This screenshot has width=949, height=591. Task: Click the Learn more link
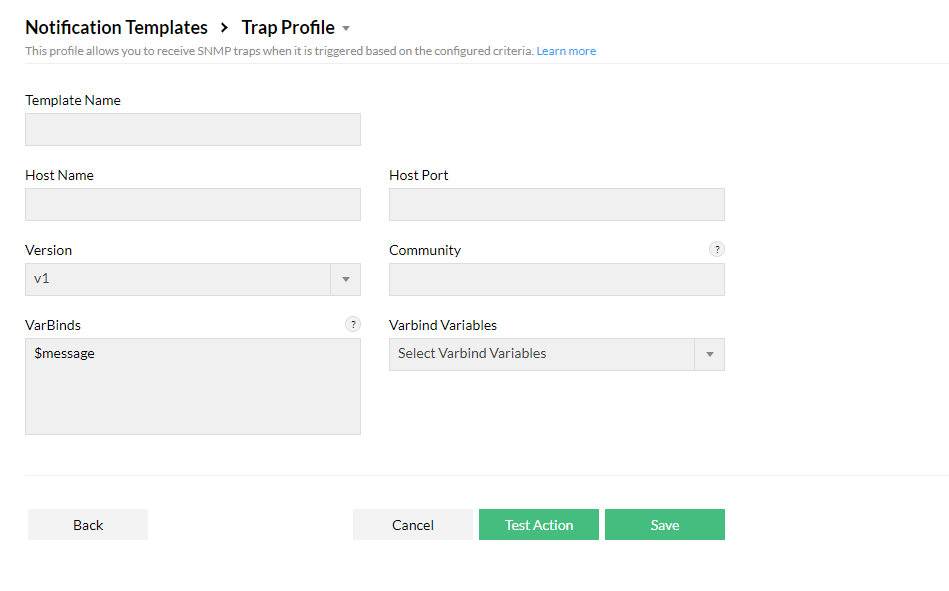[566, 50]
